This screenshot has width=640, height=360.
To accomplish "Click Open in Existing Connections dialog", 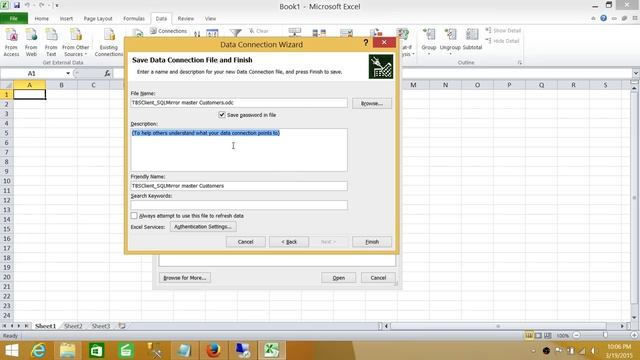I will pyautogui.click(x=338, y=278).
